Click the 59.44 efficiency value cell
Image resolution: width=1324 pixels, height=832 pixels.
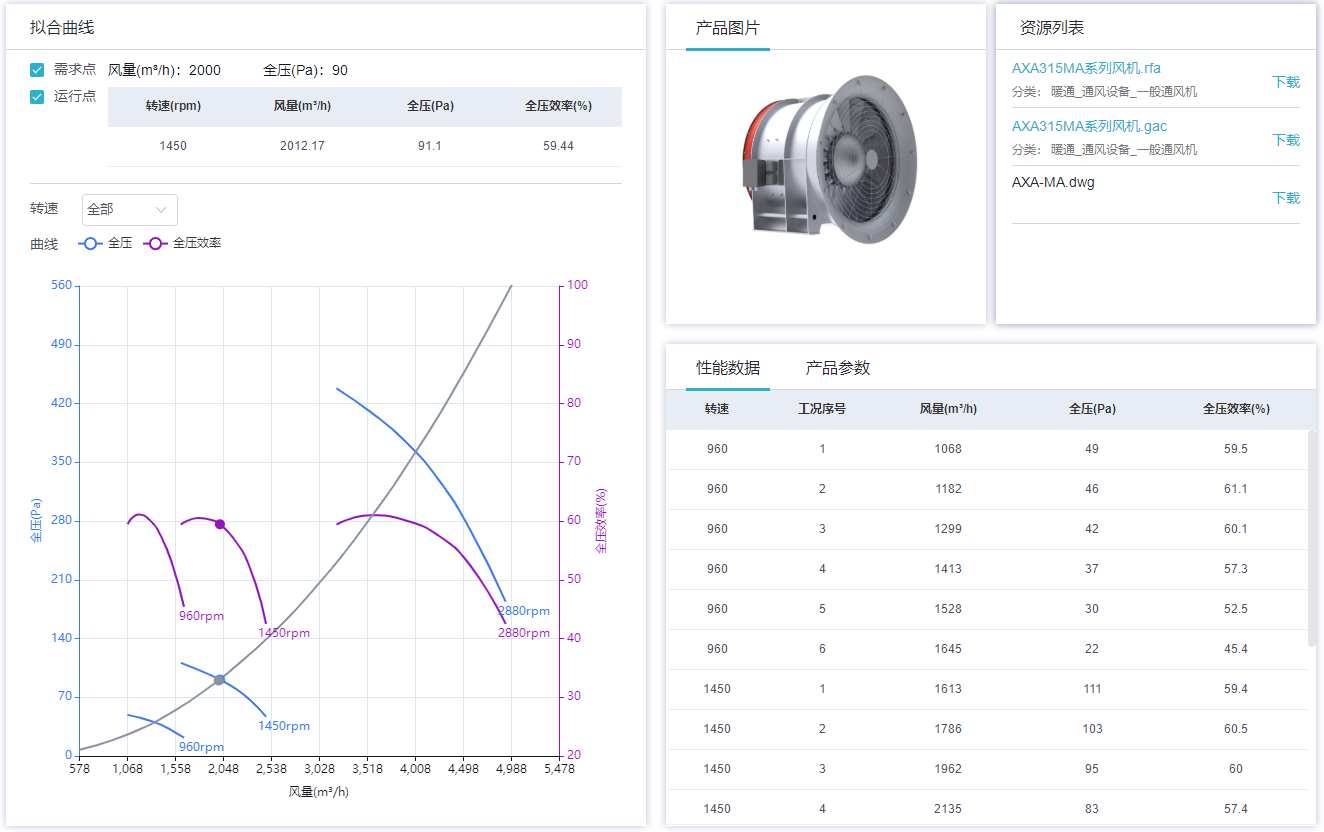pos(558,146)
